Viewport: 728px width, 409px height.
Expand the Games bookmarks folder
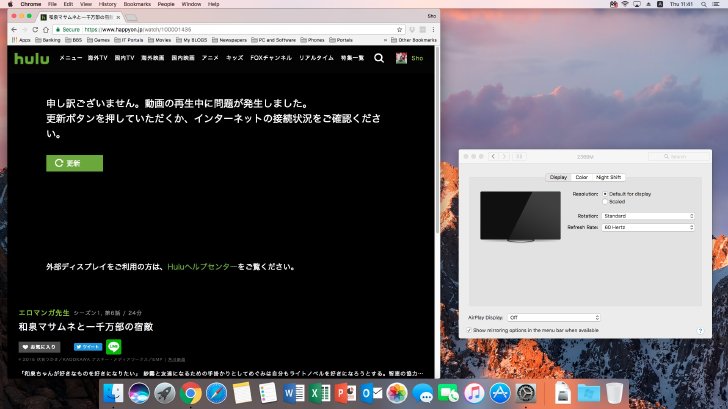pos(98,40)
